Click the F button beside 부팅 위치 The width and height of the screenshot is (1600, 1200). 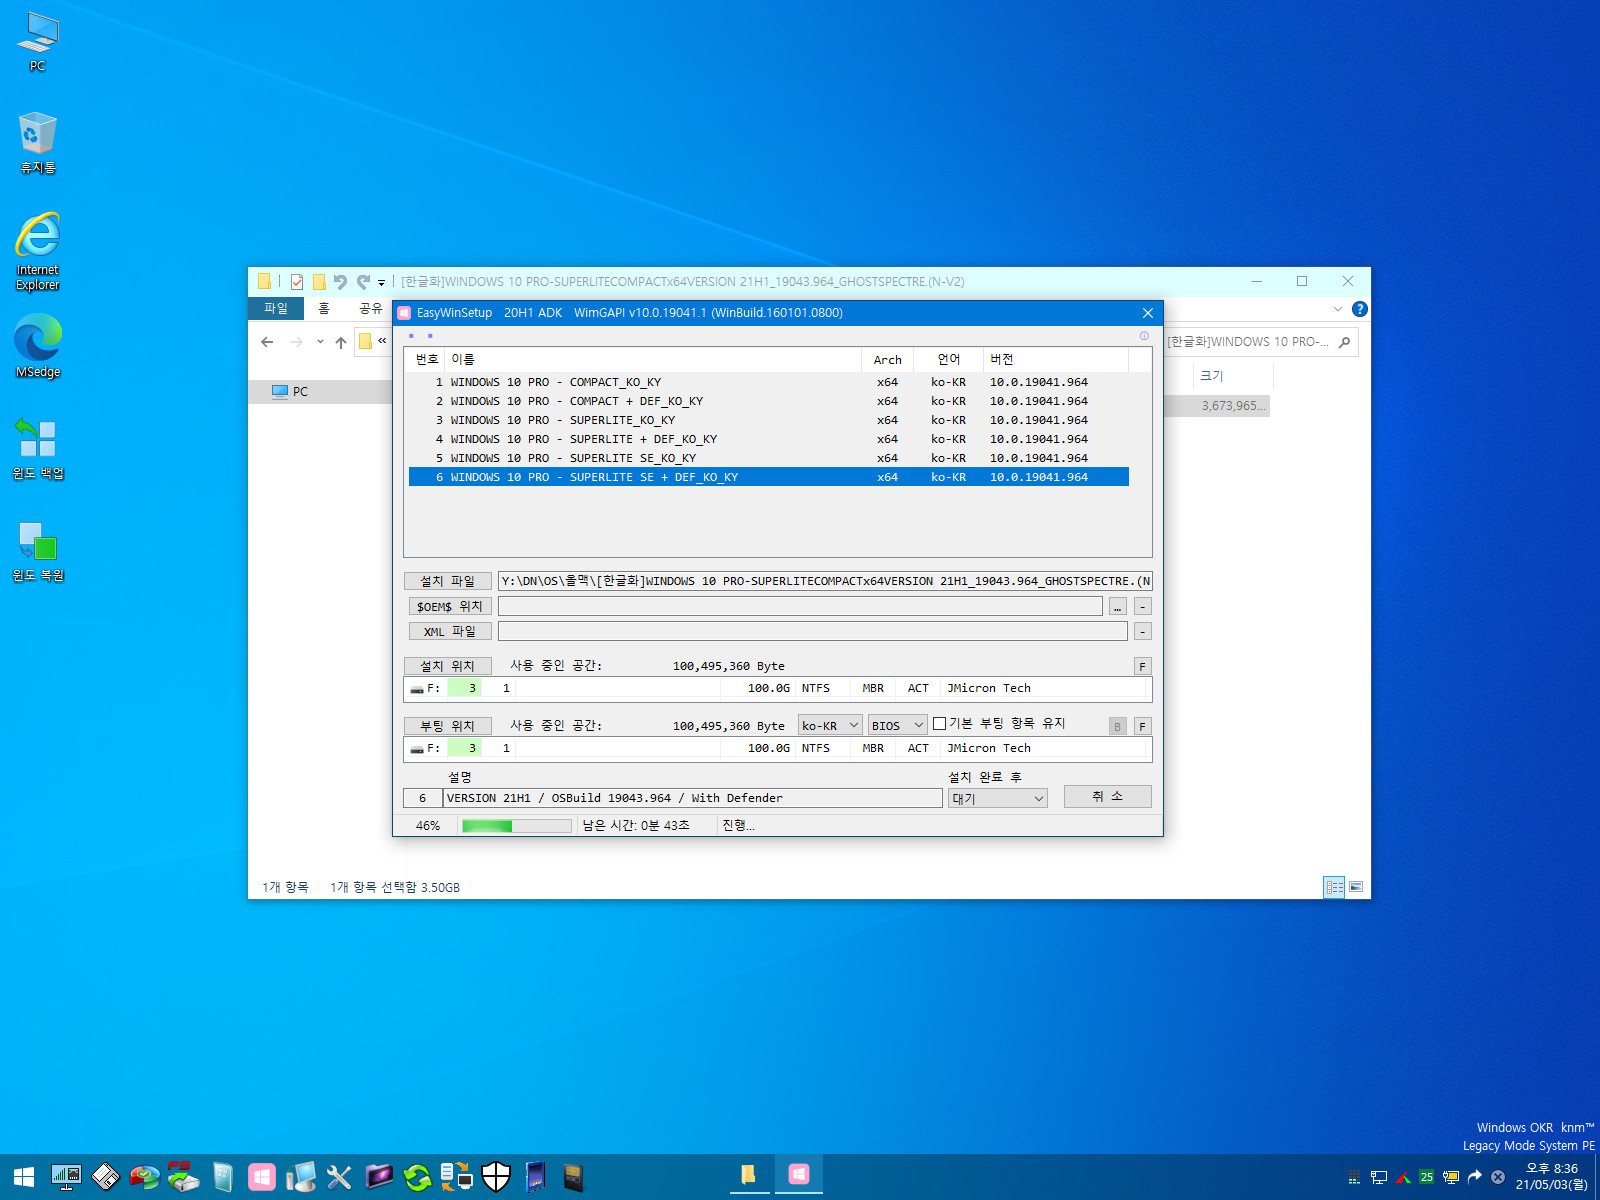point(1142,726)
